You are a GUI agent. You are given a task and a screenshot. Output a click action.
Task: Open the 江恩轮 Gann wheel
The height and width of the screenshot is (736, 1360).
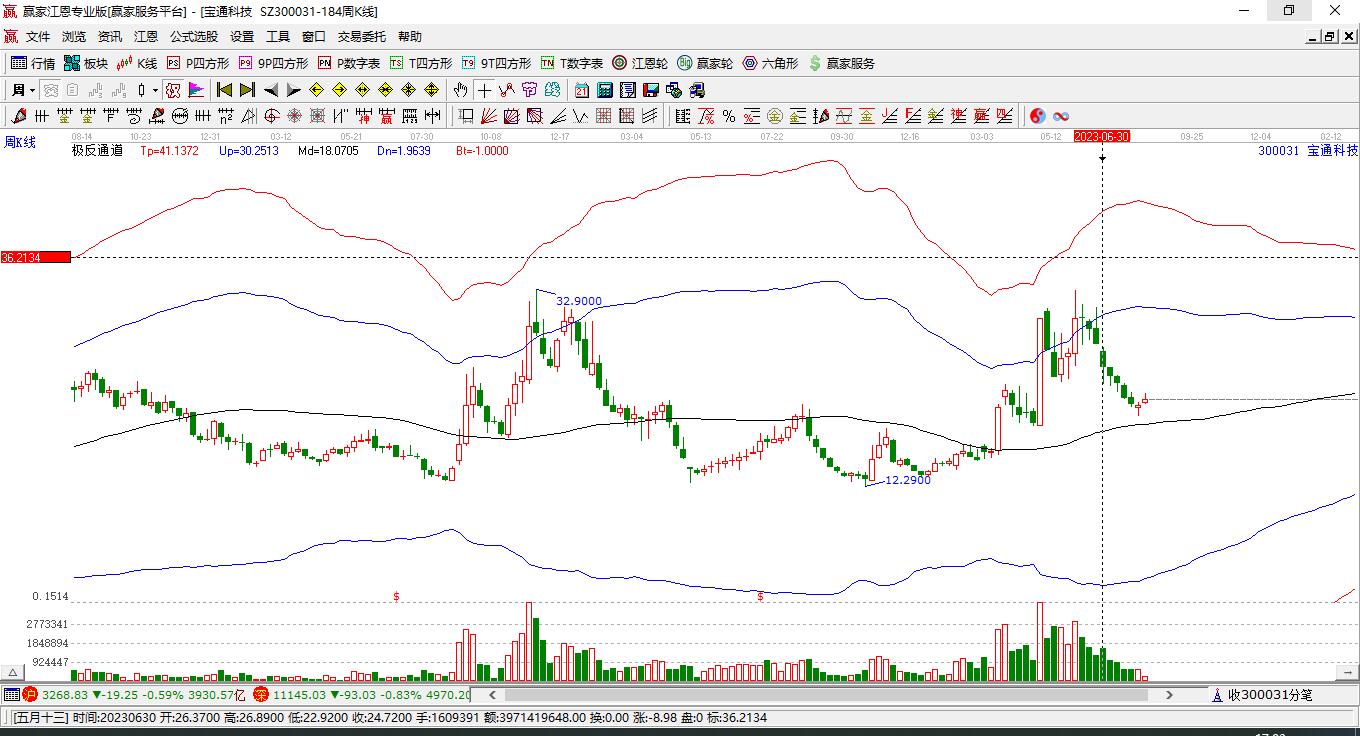(x=640, y=63)
